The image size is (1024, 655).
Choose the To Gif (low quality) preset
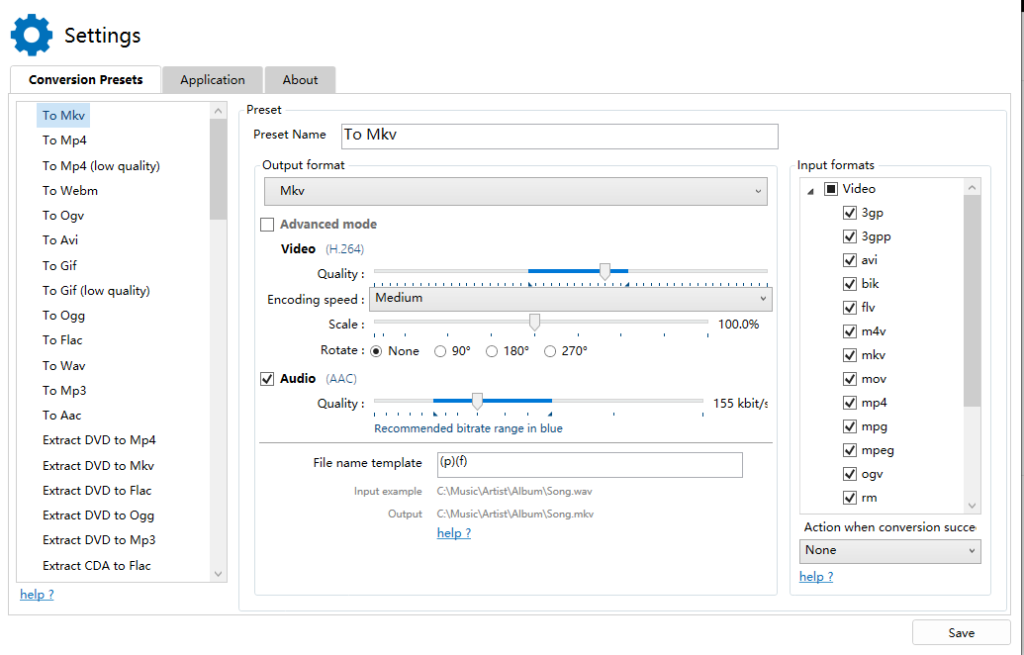pos(96,291)
